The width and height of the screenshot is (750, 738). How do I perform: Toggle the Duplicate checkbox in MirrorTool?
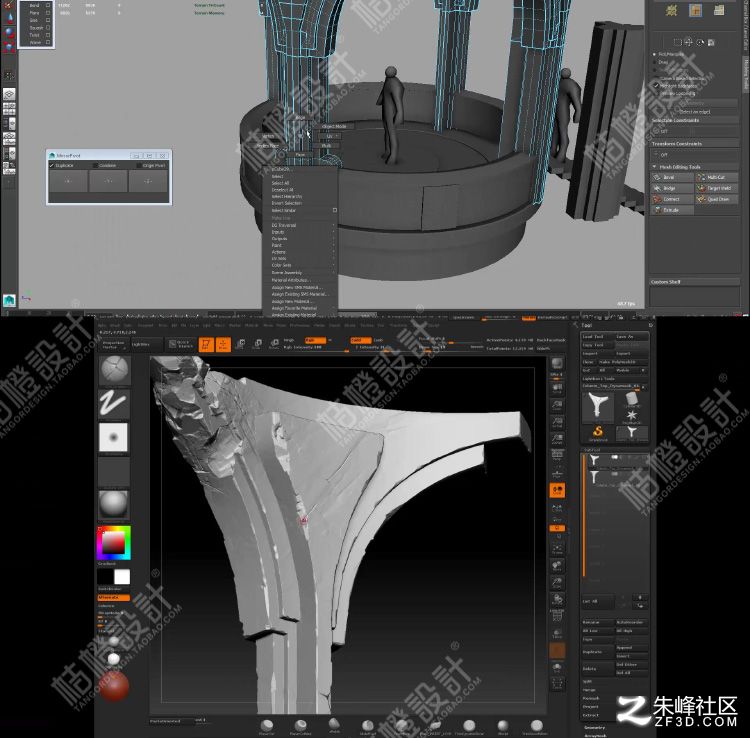(52, 165)
